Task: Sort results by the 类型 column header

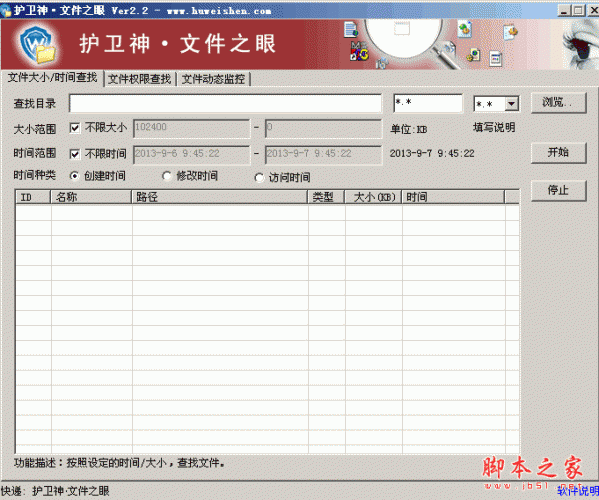Action: [x=326, y=197]
